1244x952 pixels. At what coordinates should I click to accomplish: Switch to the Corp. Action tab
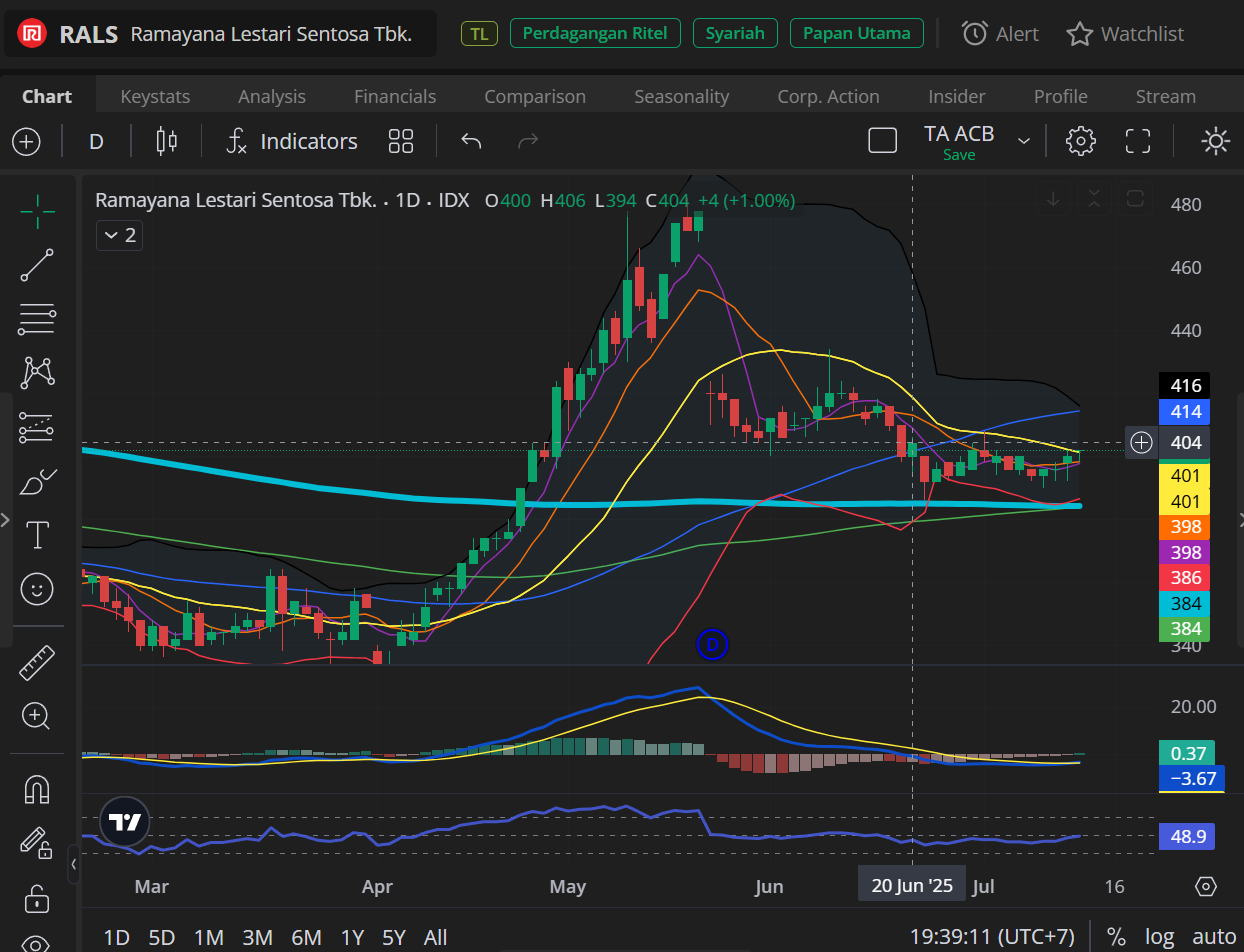[829, 96]
